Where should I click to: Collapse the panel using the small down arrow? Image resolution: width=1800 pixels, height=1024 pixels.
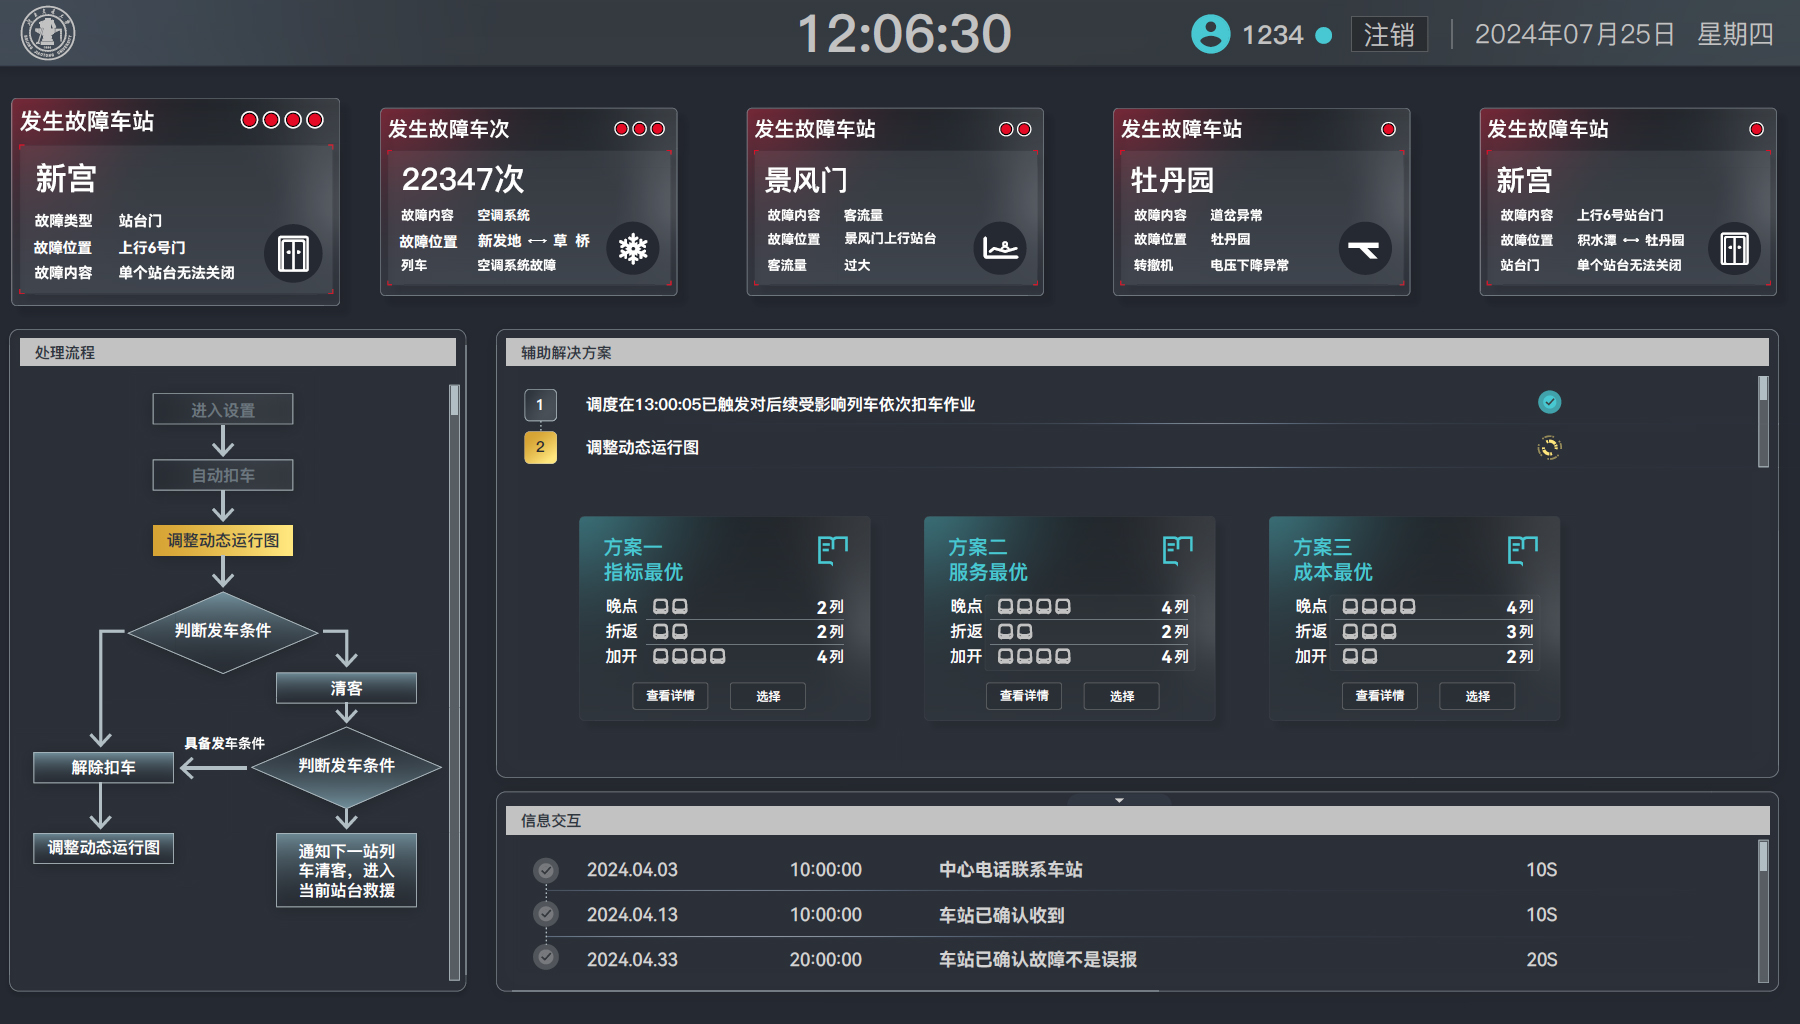(x=1119, y=800)
